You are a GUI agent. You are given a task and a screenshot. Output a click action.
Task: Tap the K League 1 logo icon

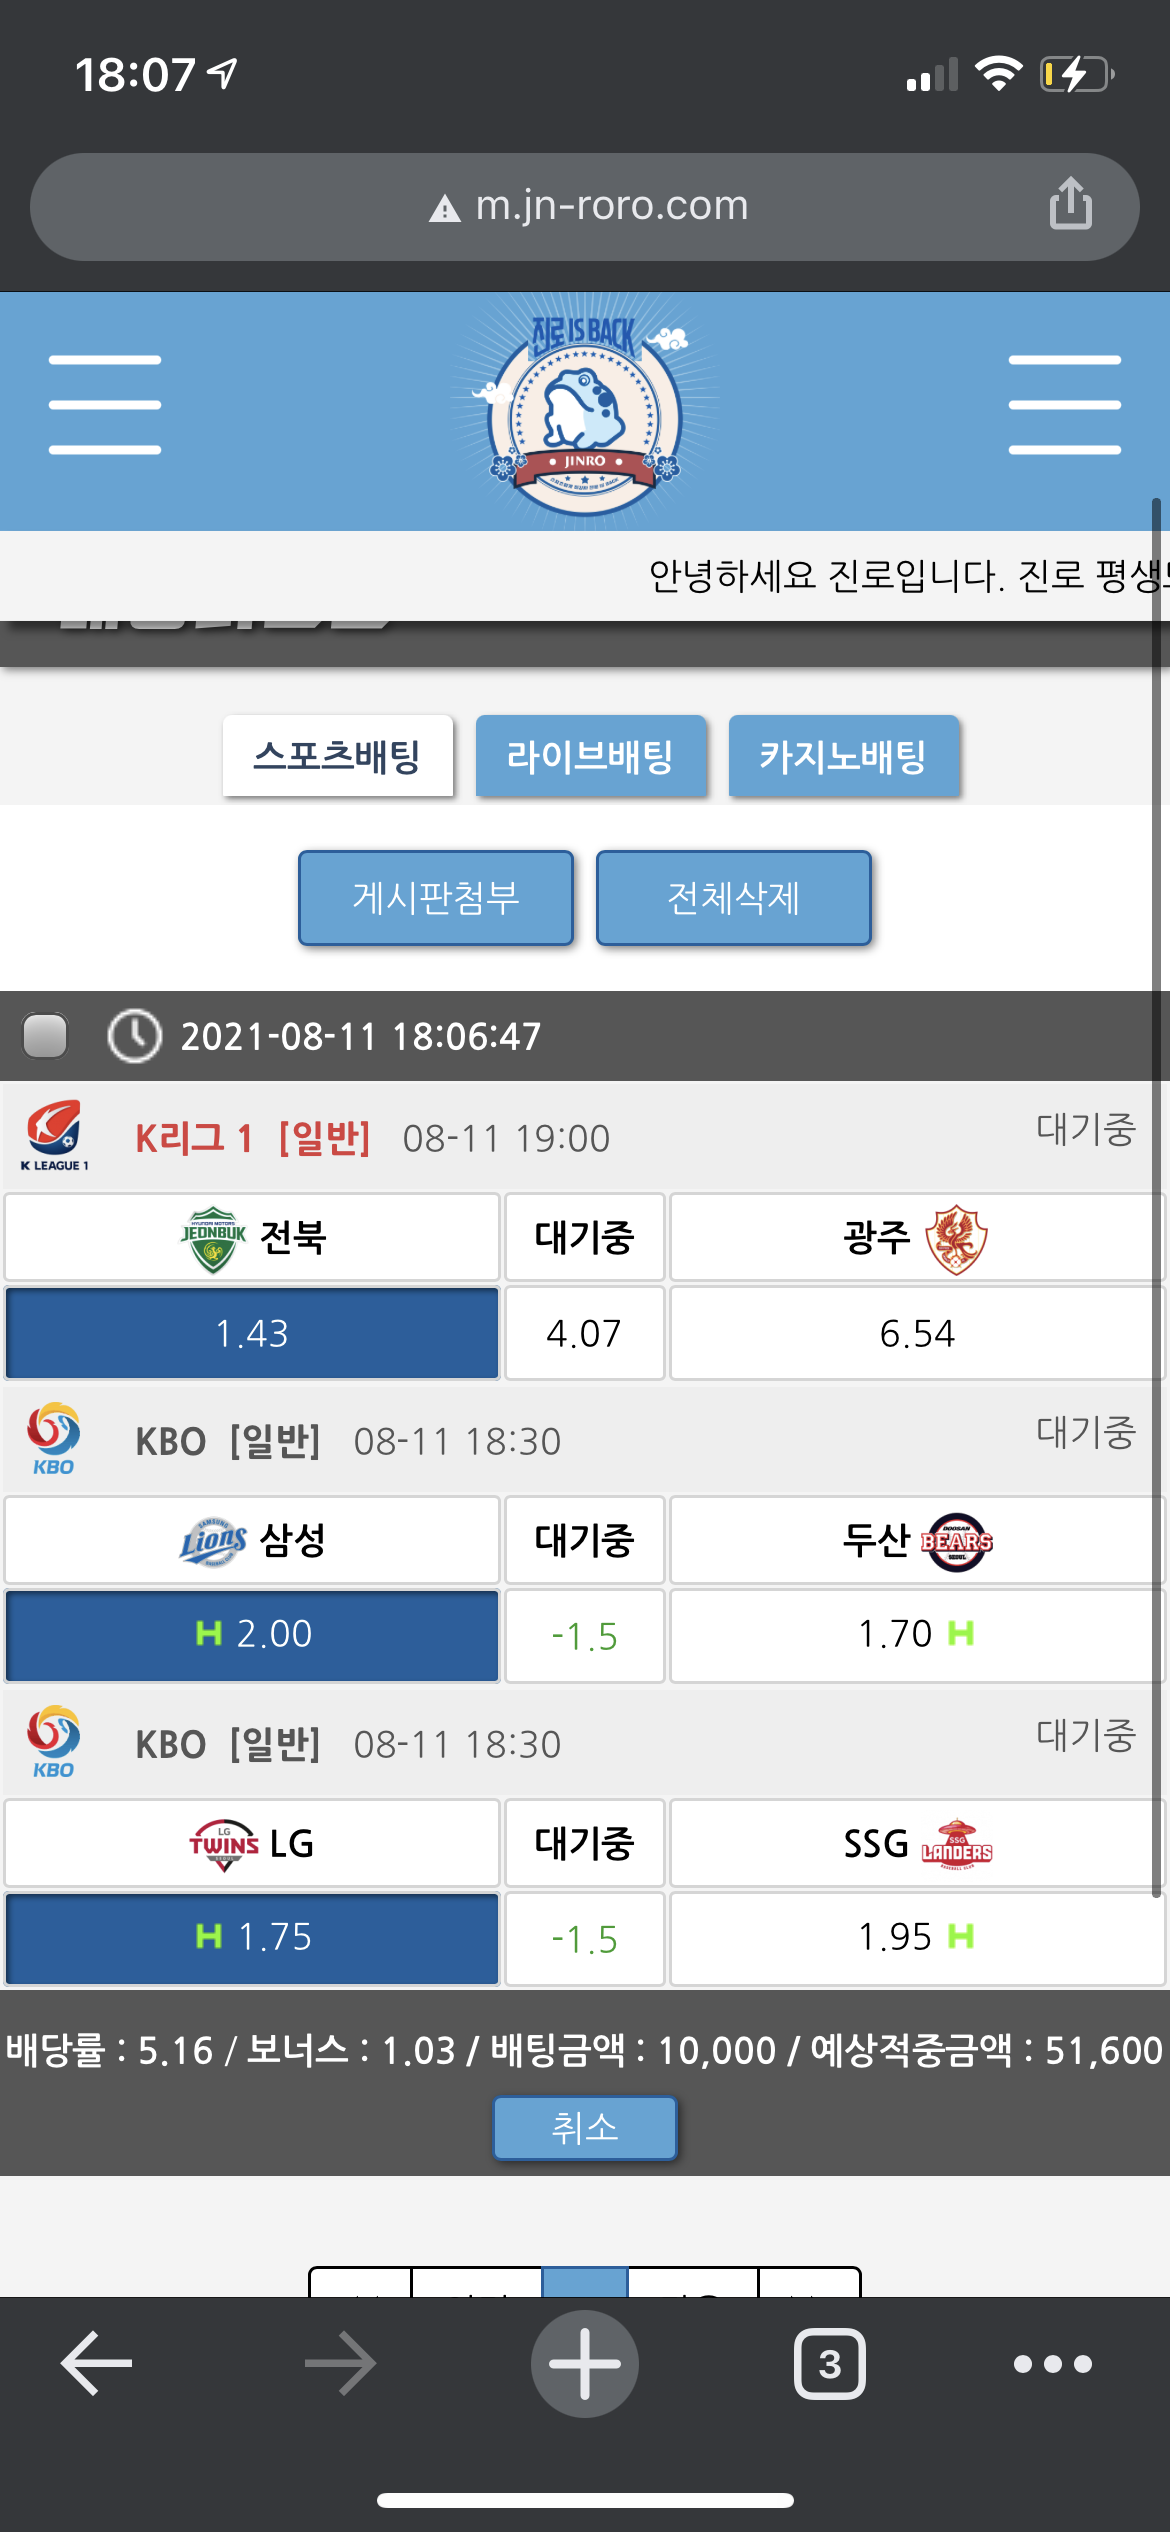click(x=55, y=1136)
